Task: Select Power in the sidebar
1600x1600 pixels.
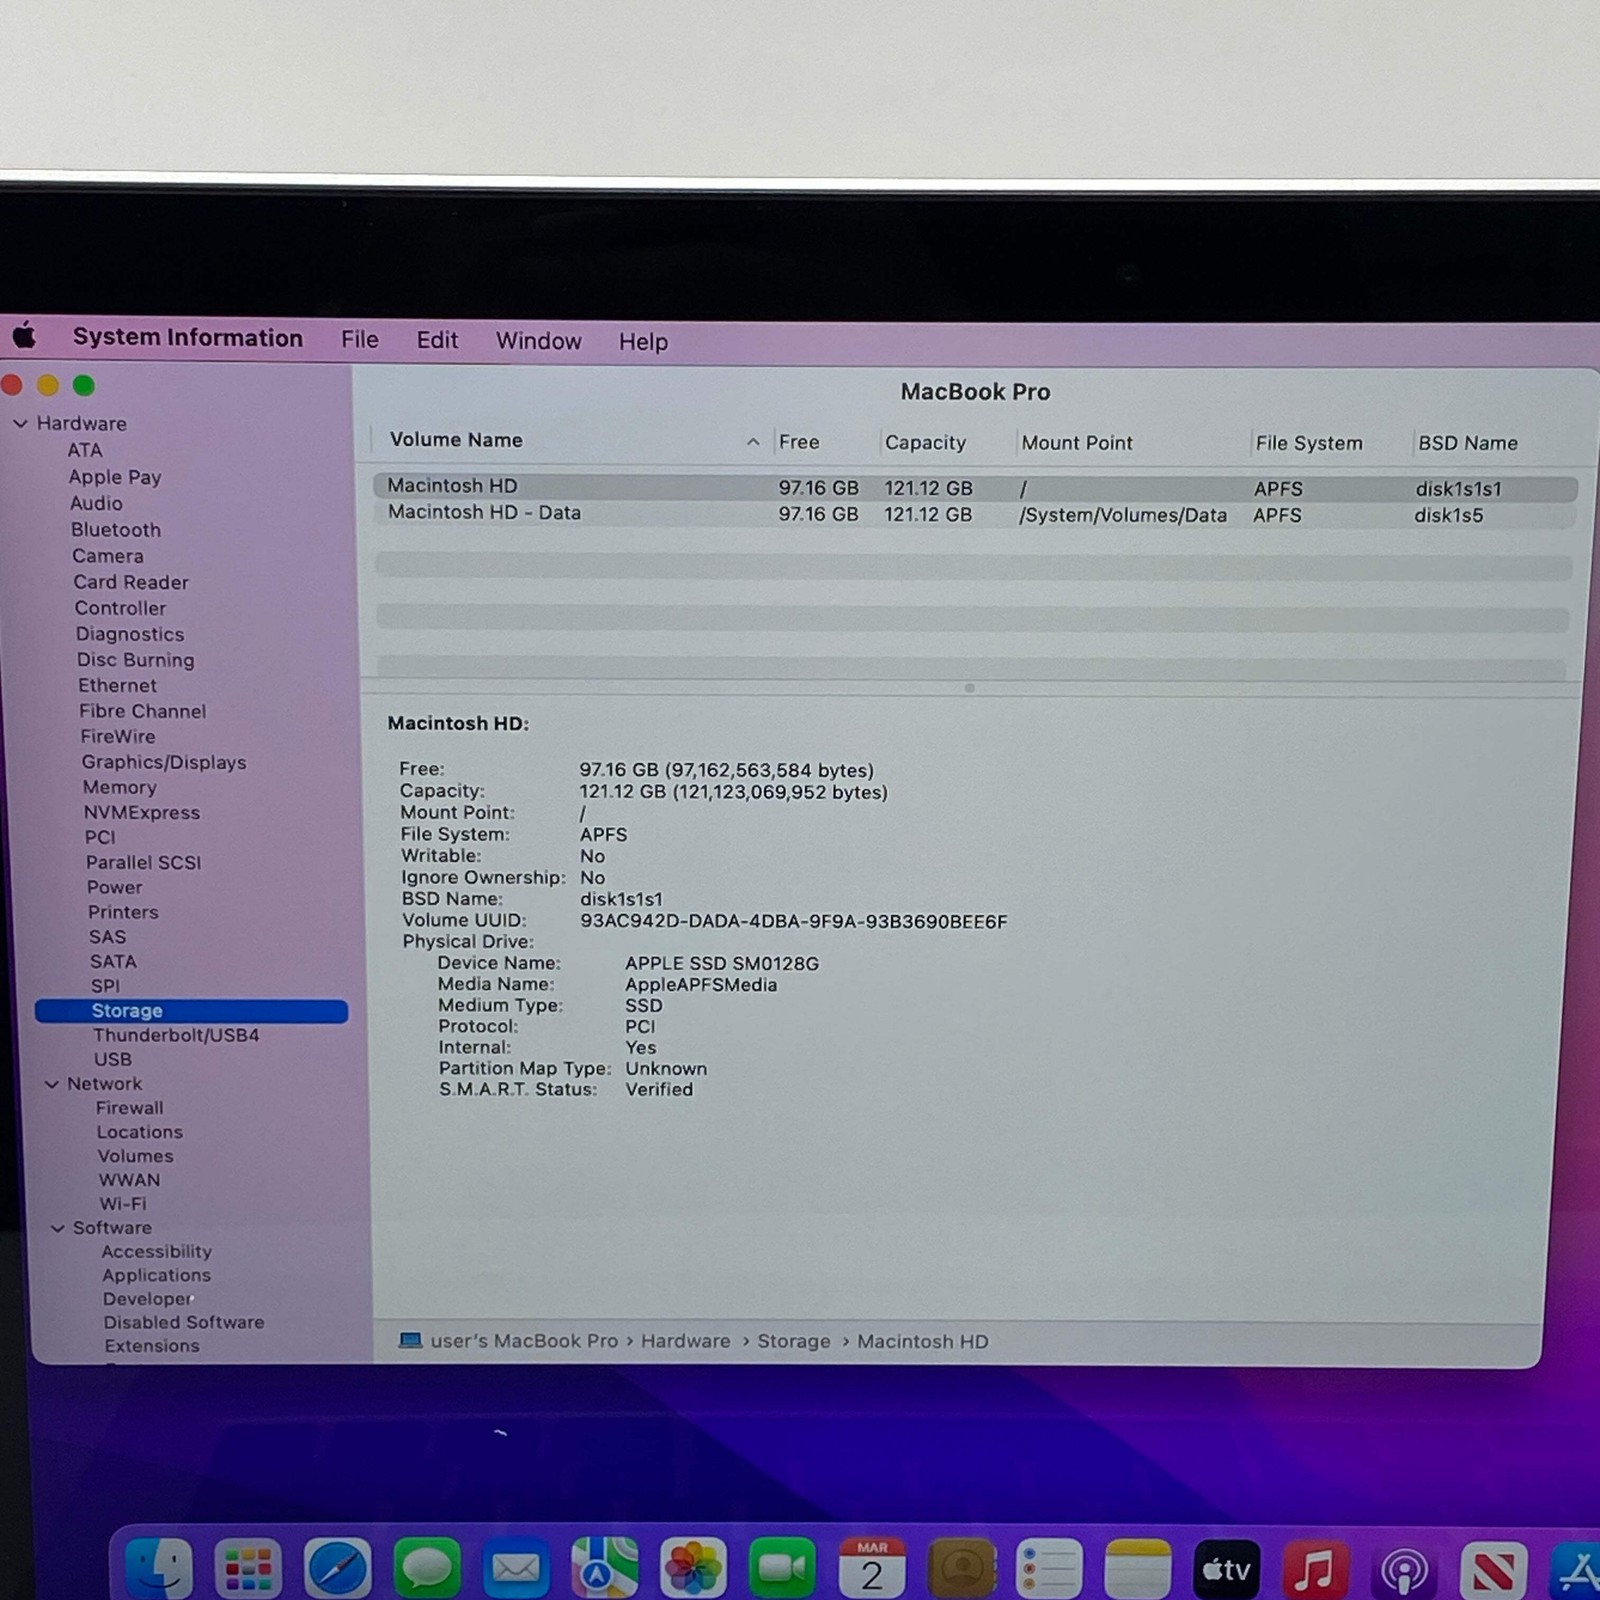Action: tap(115, 887)
